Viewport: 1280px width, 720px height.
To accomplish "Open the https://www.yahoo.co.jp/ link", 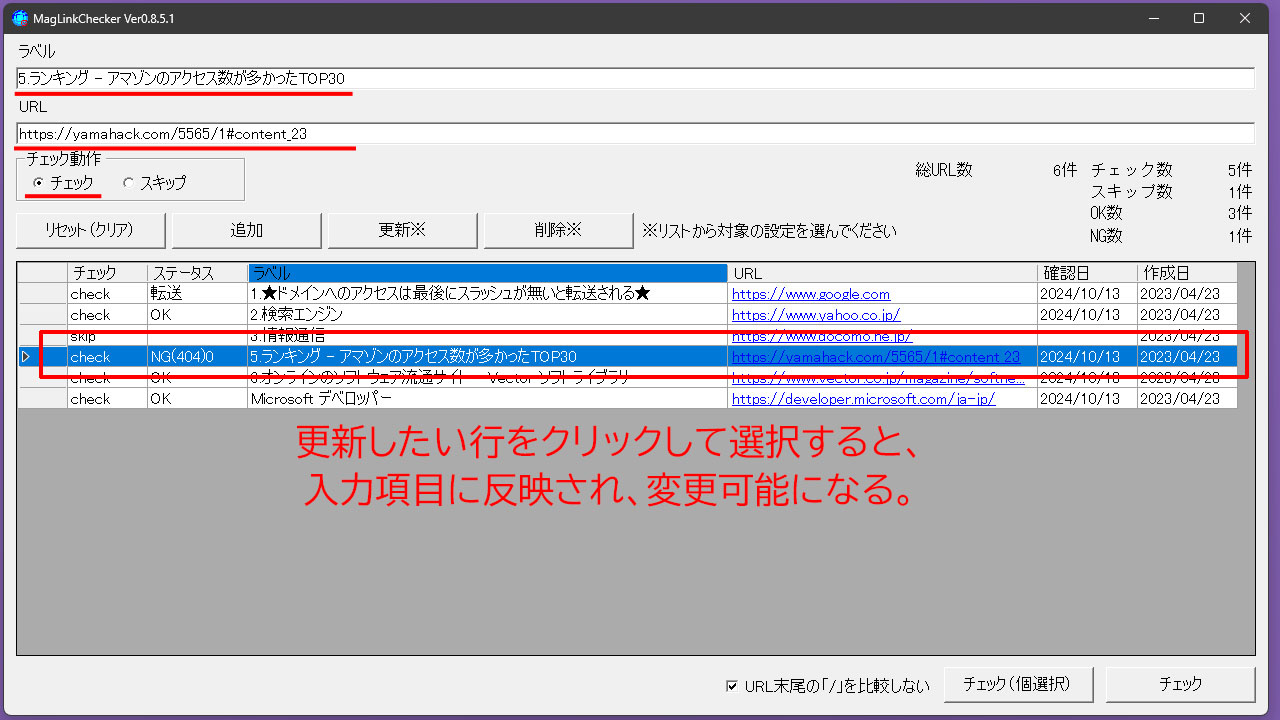I will 816,315.
